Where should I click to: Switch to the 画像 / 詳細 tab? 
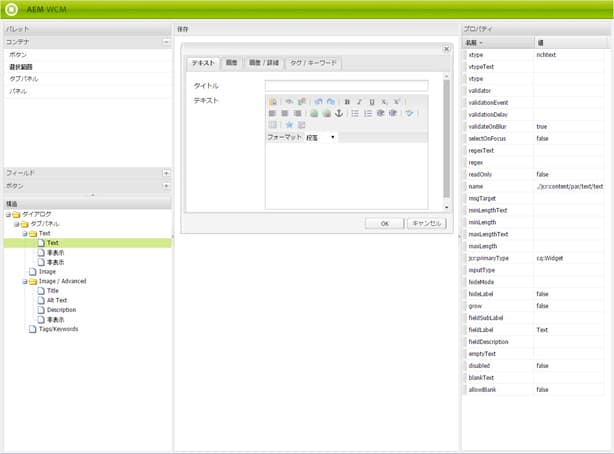click(264, 63)
